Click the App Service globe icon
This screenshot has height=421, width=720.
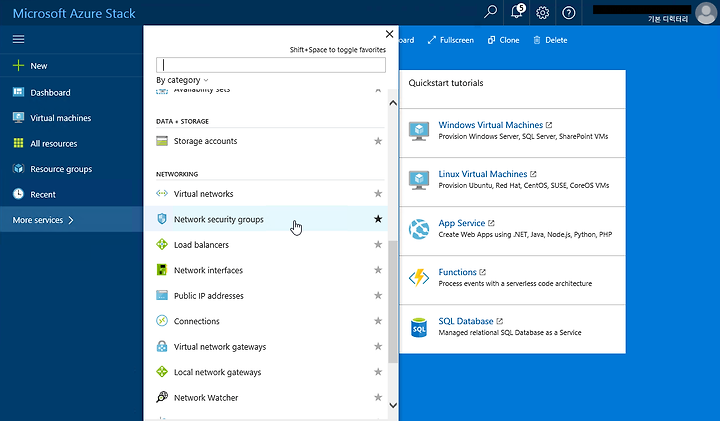coord(419,229)
